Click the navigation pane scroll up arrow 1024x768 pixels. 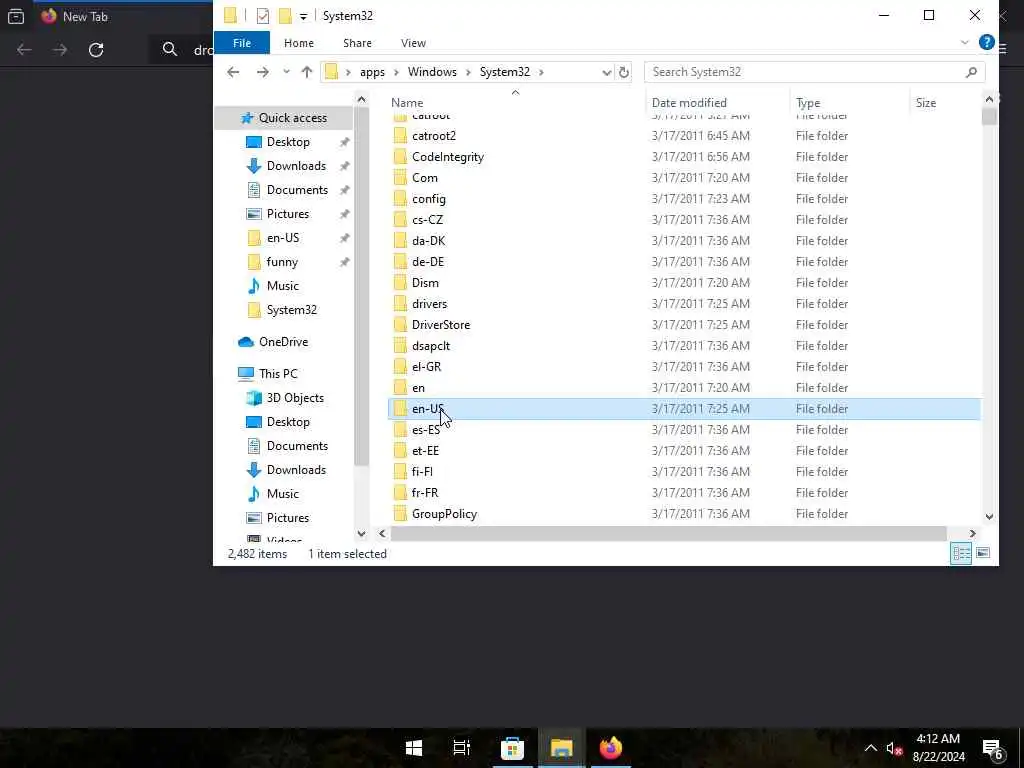tap(361, 99)
